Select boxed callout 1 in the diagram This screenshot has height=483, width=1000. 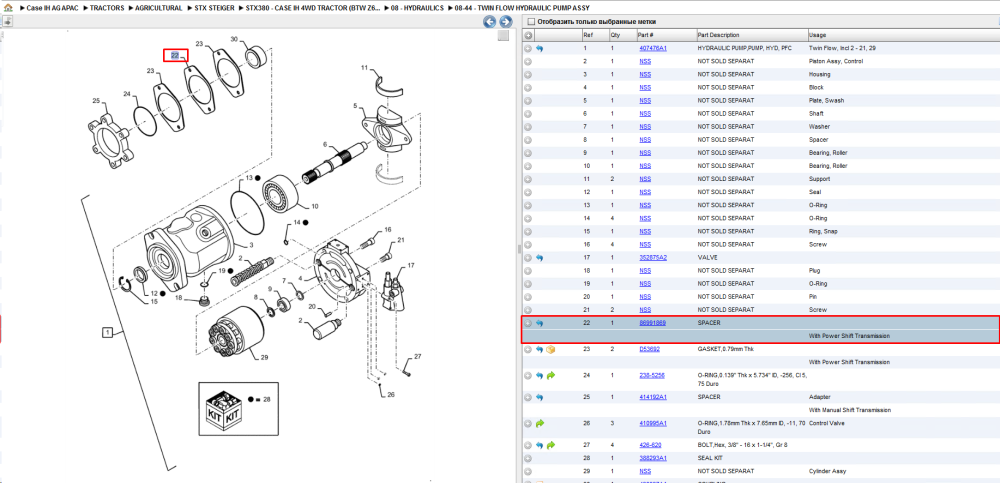(108, 332)
